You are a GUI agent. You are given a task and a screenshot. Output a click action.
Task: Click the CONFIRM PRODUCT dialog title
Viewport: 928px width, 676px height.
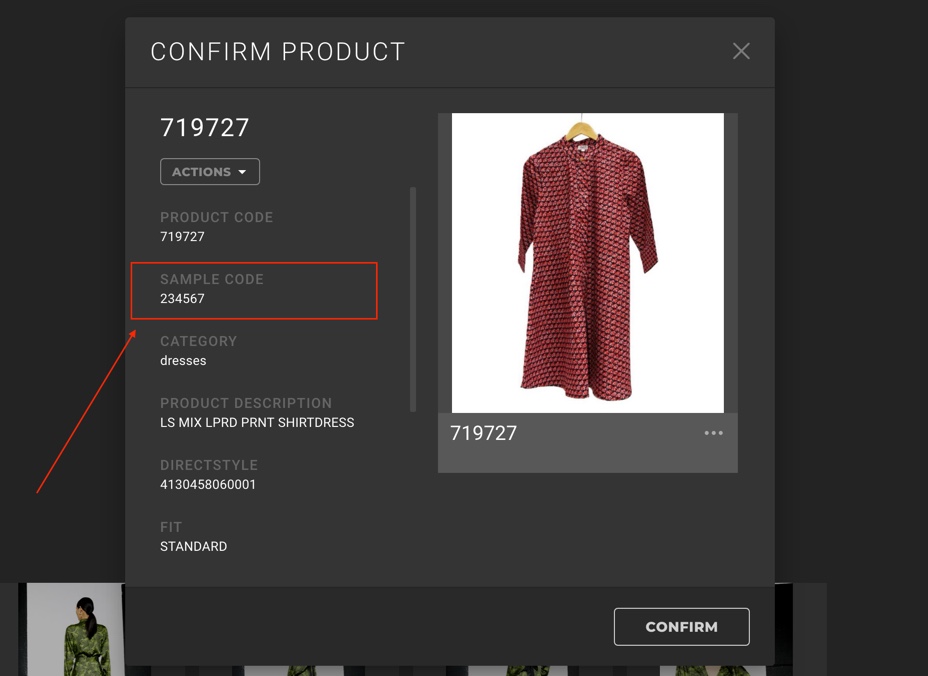(278, 52)
